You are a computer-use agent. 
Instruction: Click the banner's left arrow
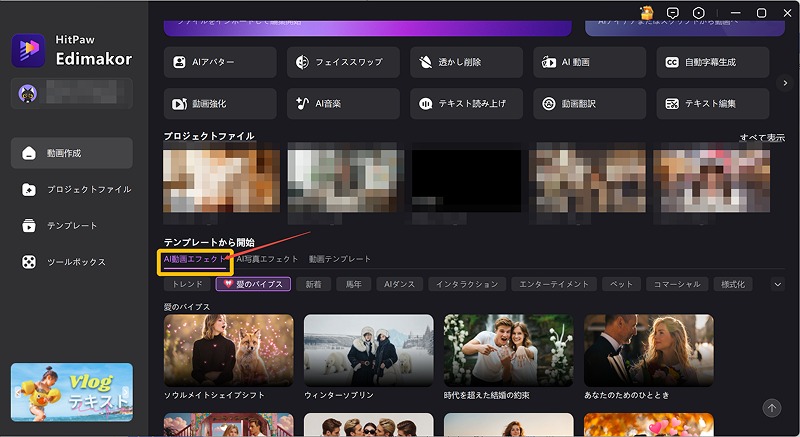point(18,392)
